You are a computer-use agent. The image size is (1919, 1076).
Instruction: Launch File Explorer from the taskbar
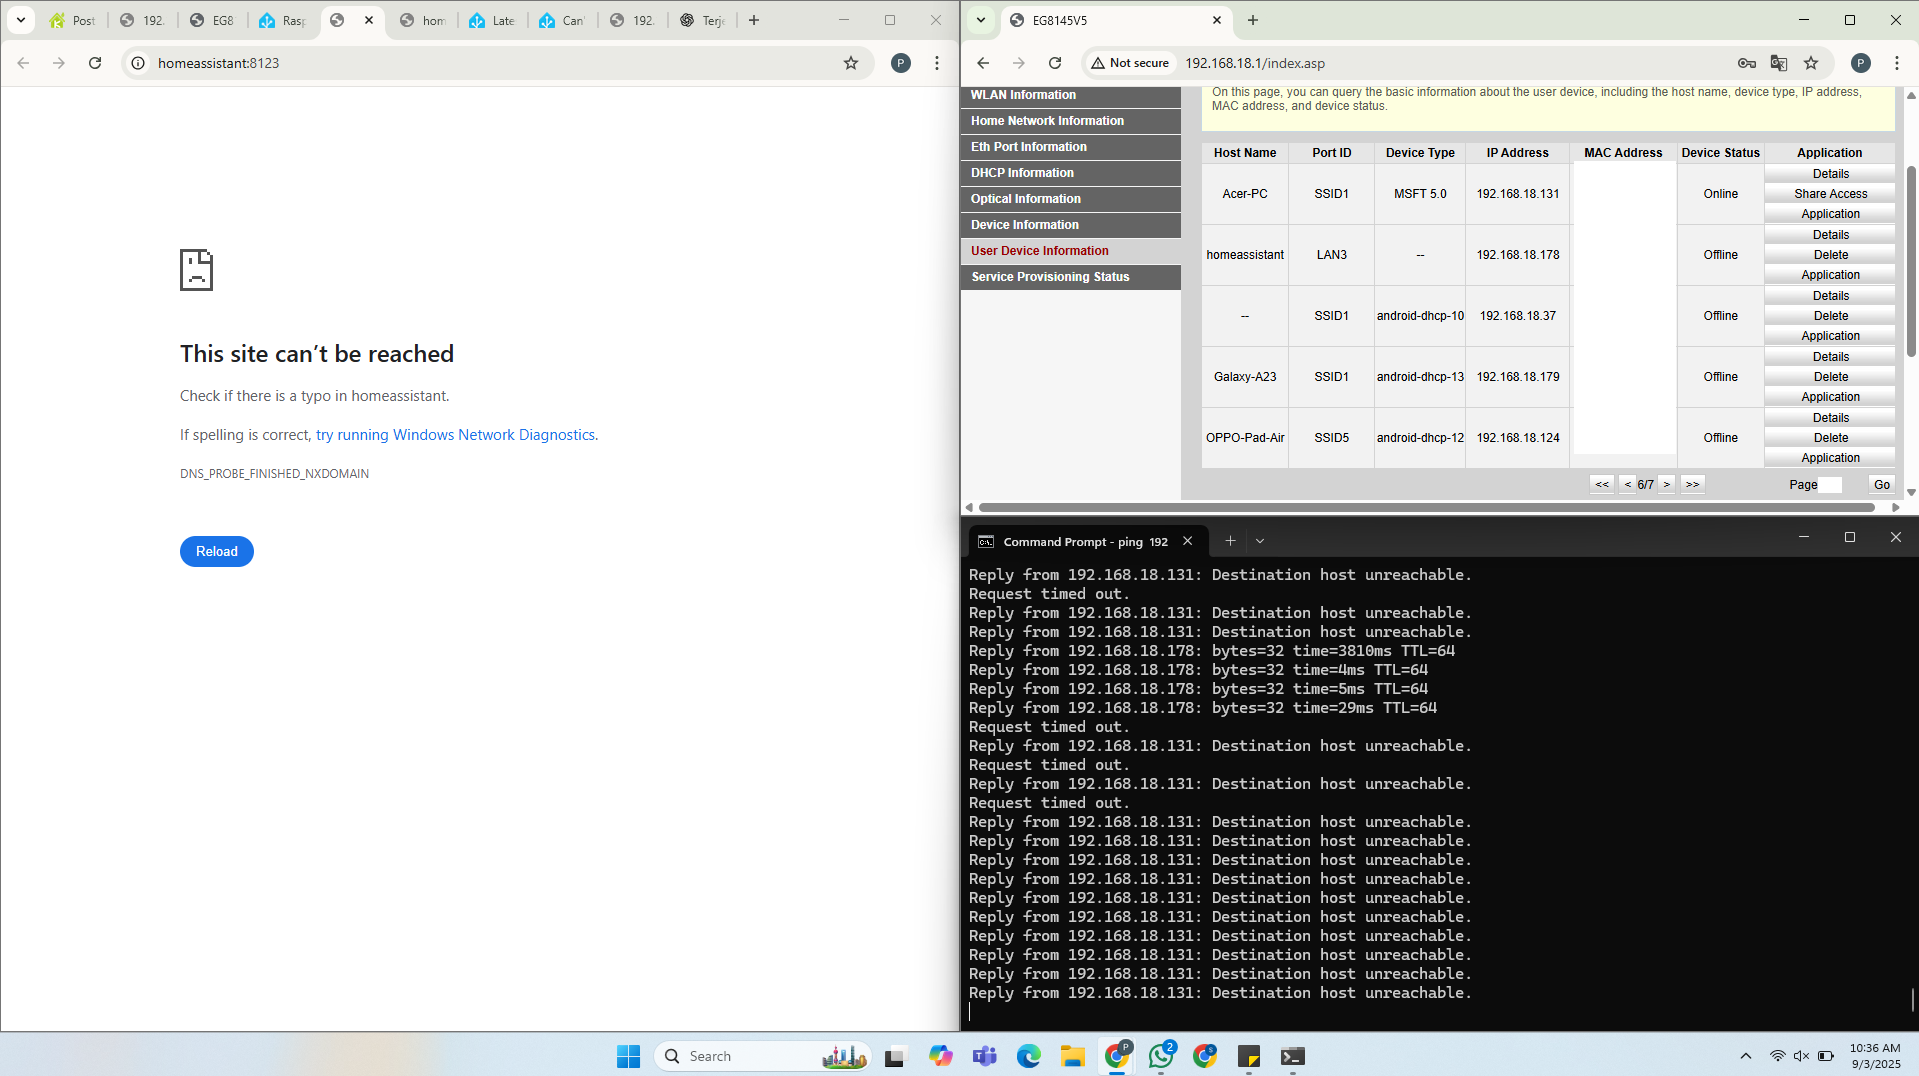click(1073, 1056)
